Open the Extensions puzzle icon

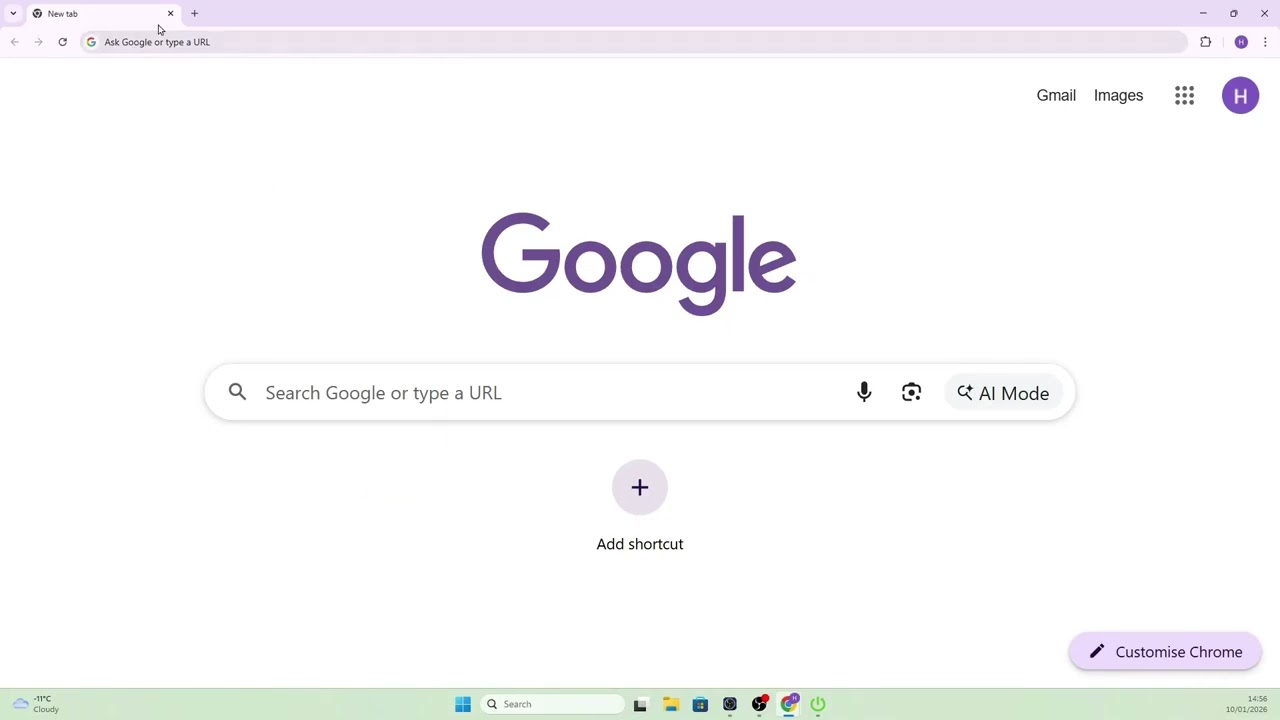[1205, 42]
